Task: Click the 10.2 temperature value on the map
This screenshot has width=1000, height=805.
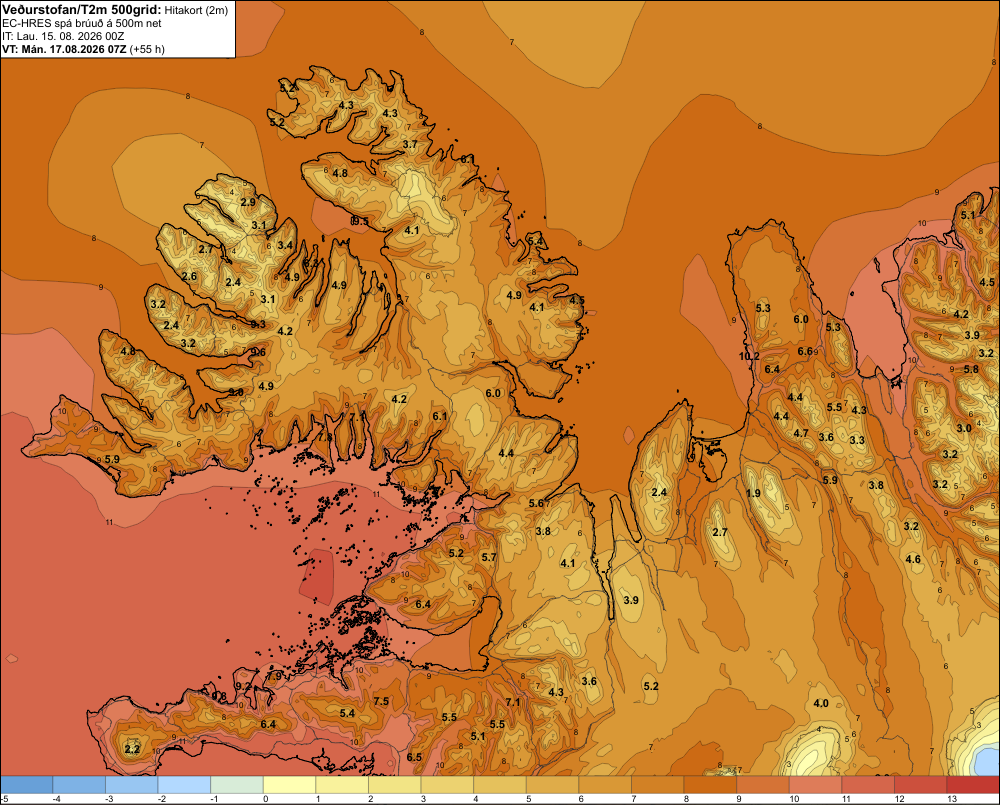Action: tap(749, 356)
